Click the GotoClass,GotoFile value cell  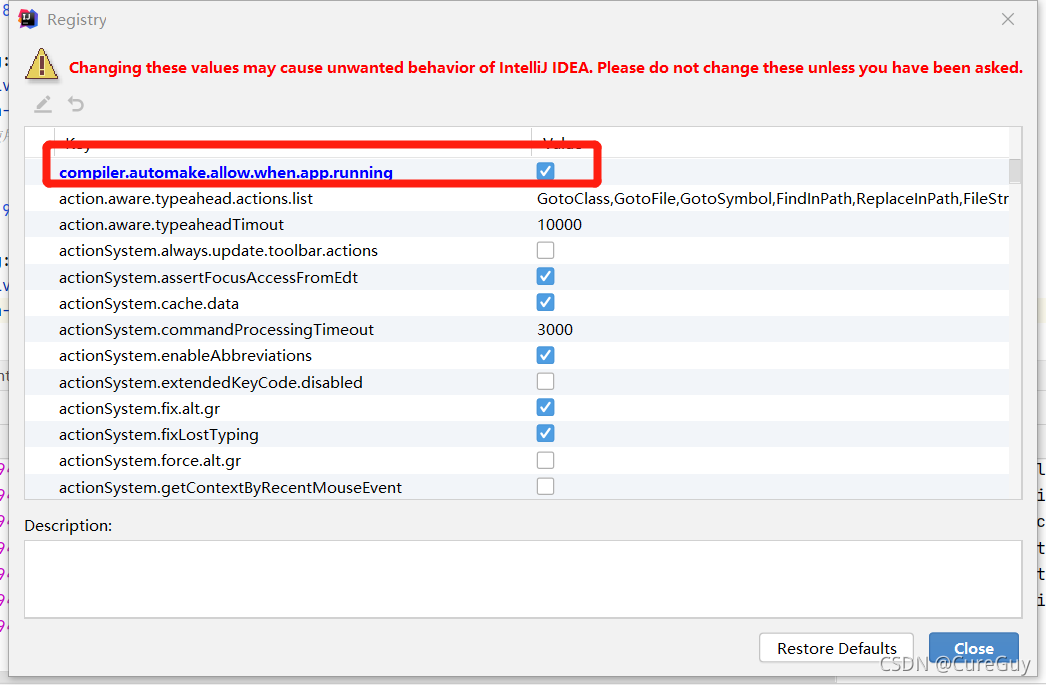[772, 199]
